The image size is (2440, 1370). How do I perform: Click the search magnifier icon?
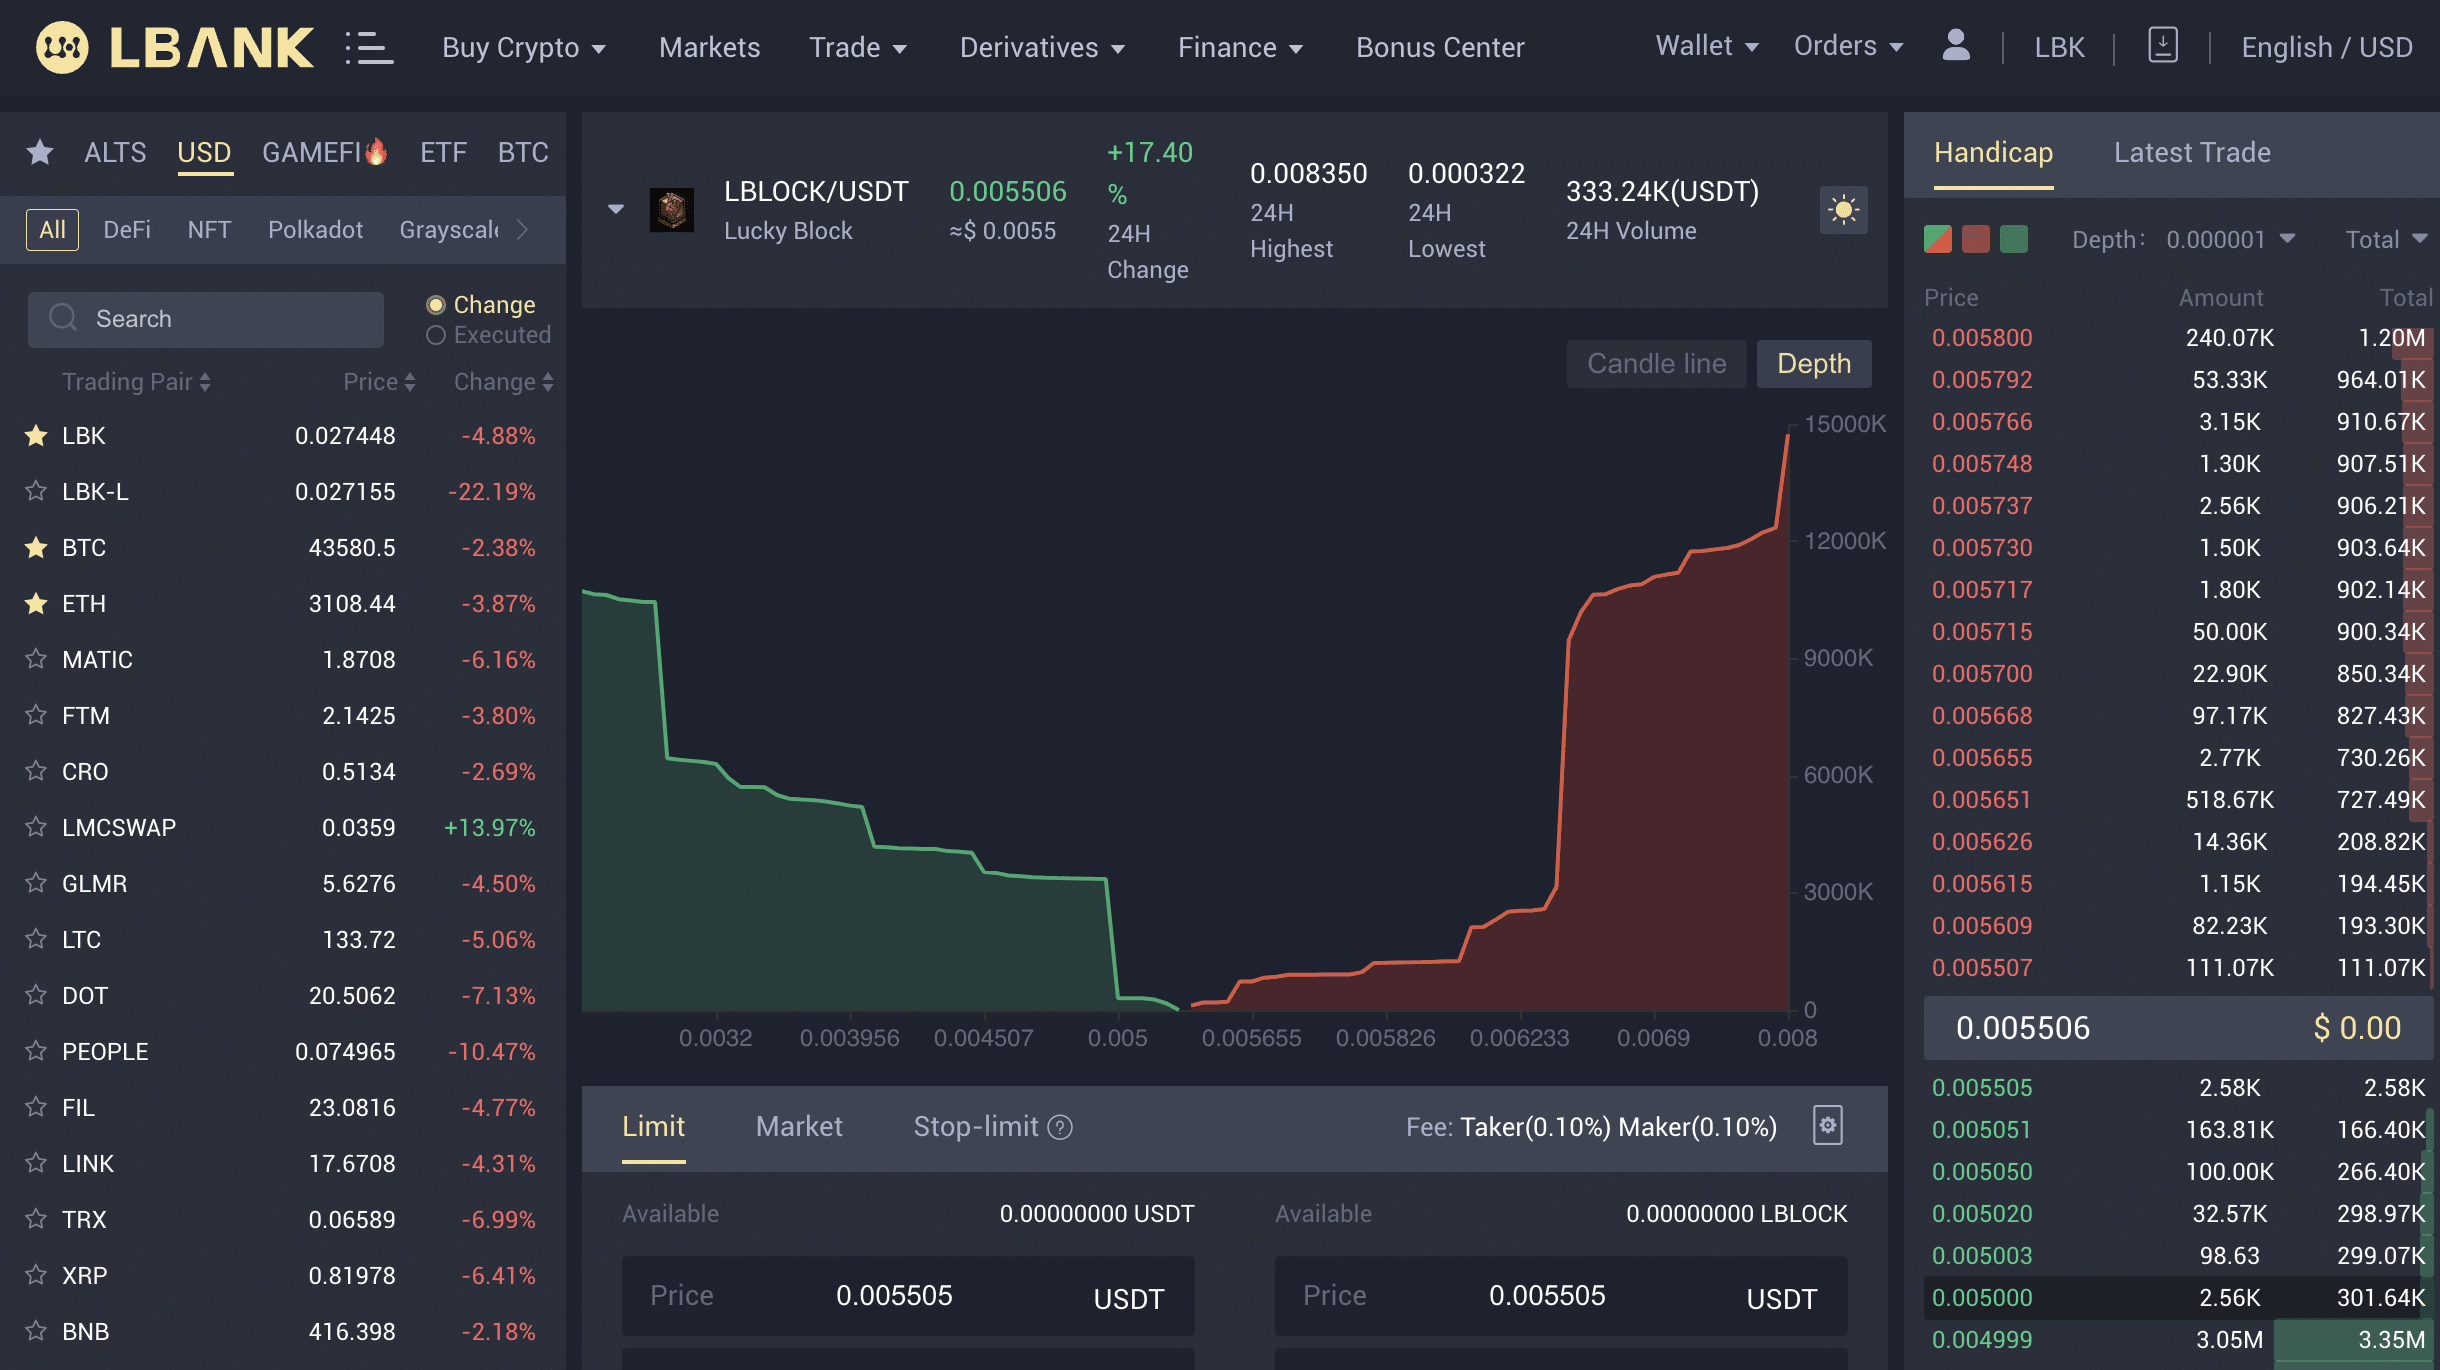click(63, 318)
